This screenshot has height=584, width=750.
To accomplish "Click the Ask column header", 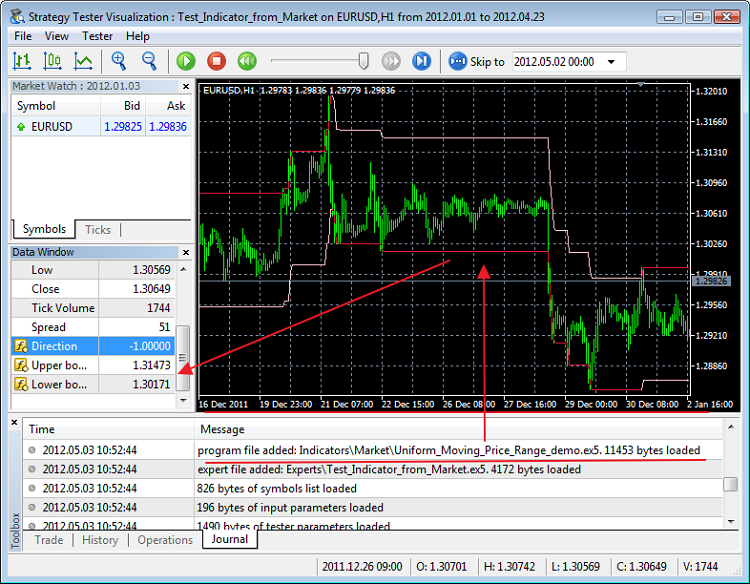I will click(x=168, y=106).
